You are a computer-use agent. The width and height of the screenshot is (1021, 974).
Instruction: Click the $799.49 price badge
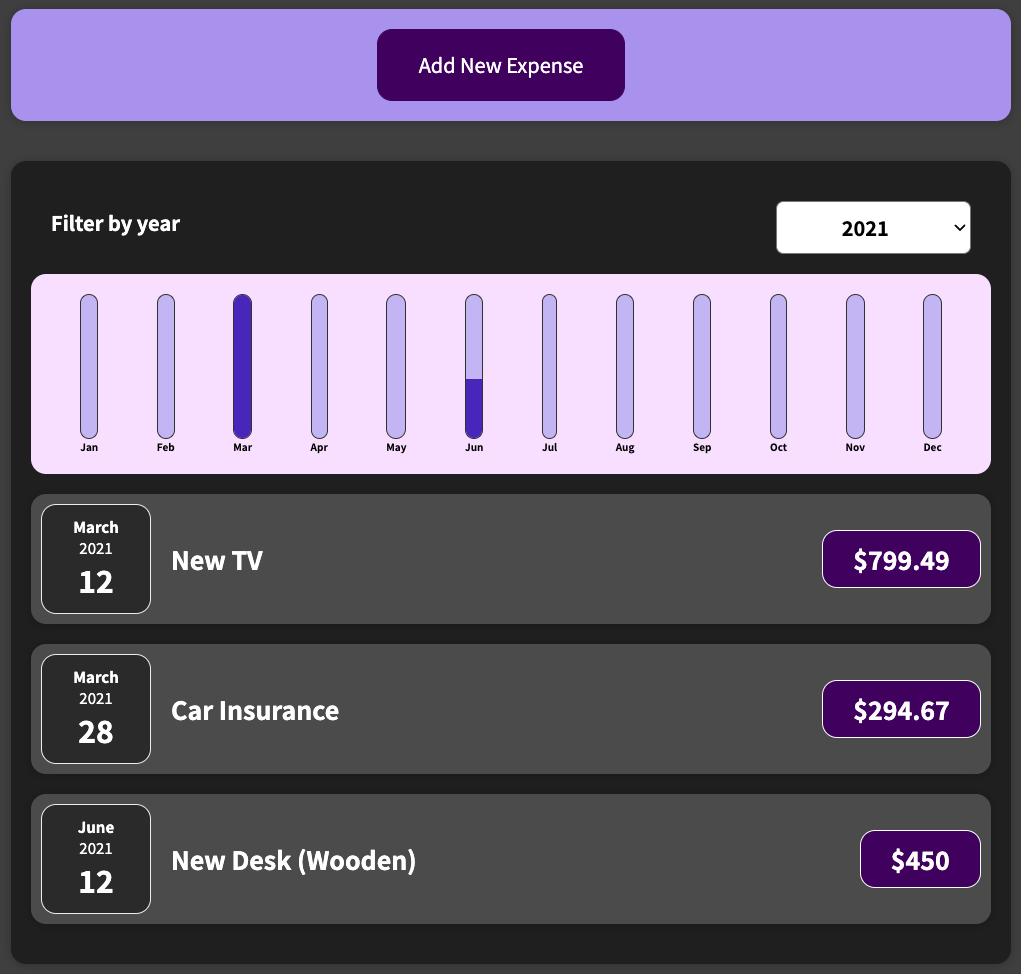point(901,559)
